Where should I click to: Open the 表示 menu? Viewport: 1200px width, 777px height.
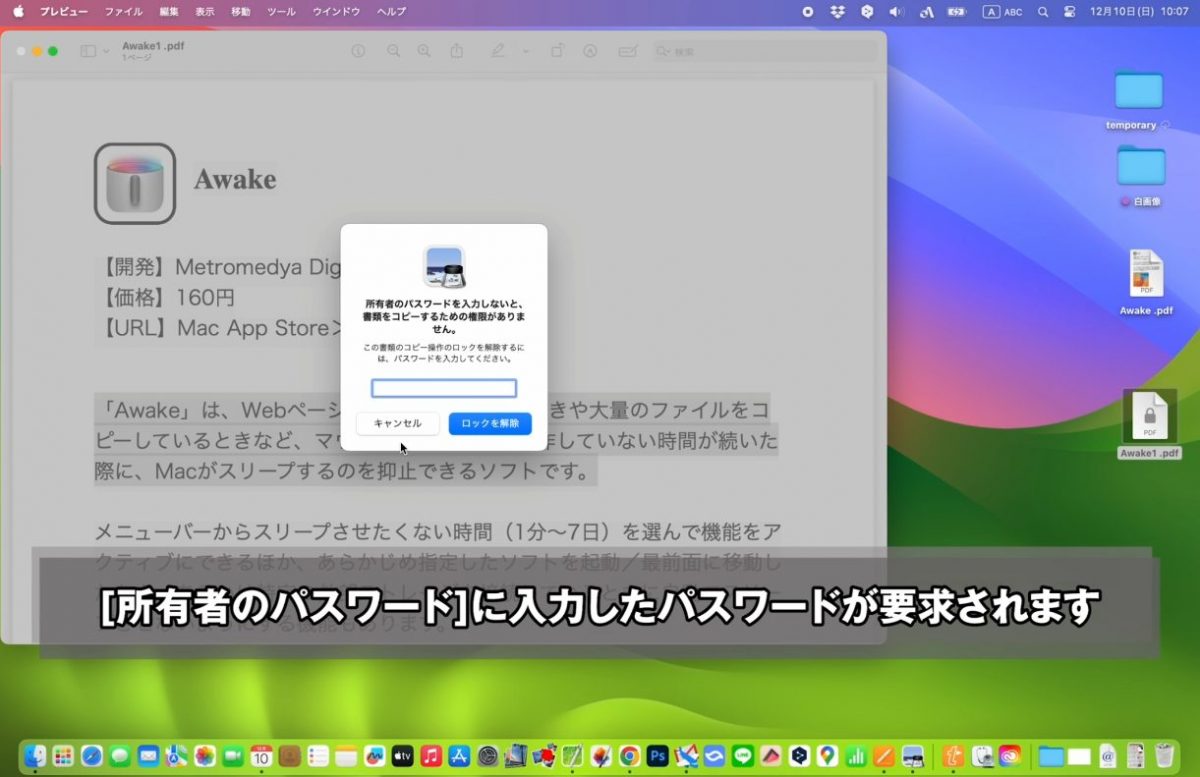[x=204, y=11]
